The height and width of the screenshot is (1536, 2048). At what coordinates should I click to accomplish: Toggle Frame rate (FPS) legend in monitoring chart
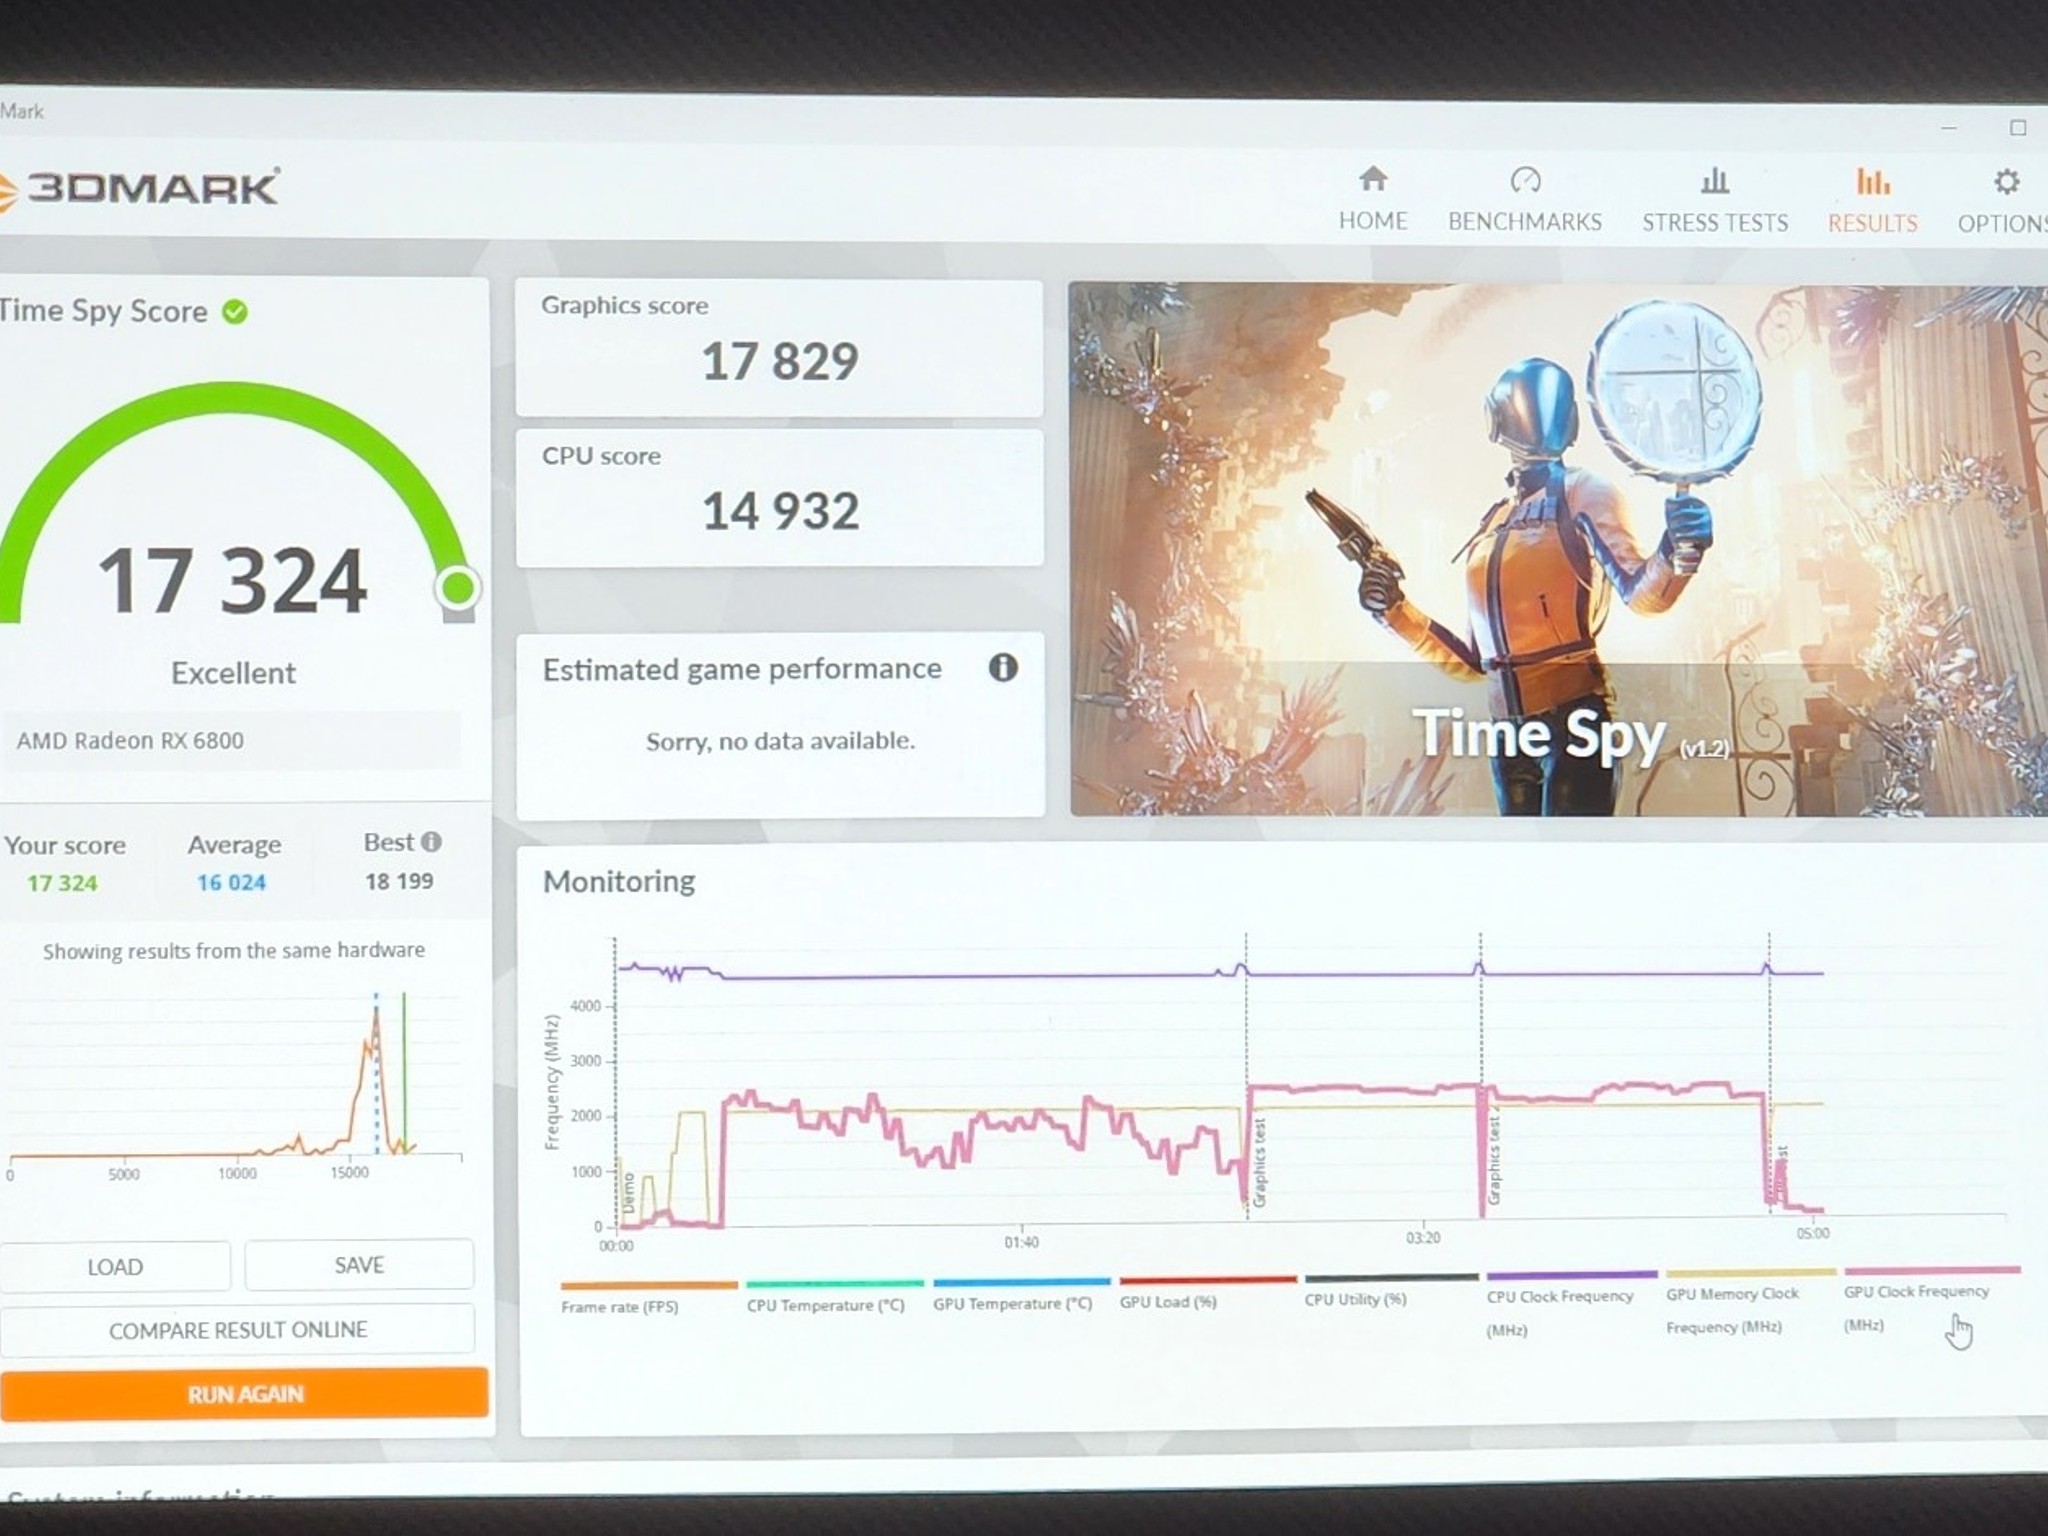pyautogui.click(x=620, y=1307)
